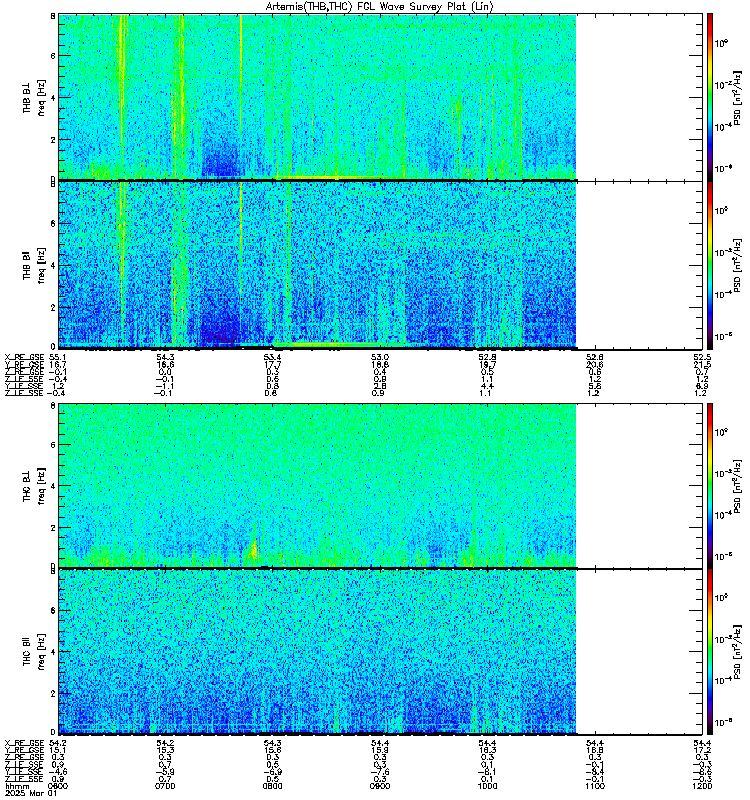Screen dimensions: 750x800
Task: Select the THC B⊥ freq [Hz] axis label
Action: click(x=34, y=486)
